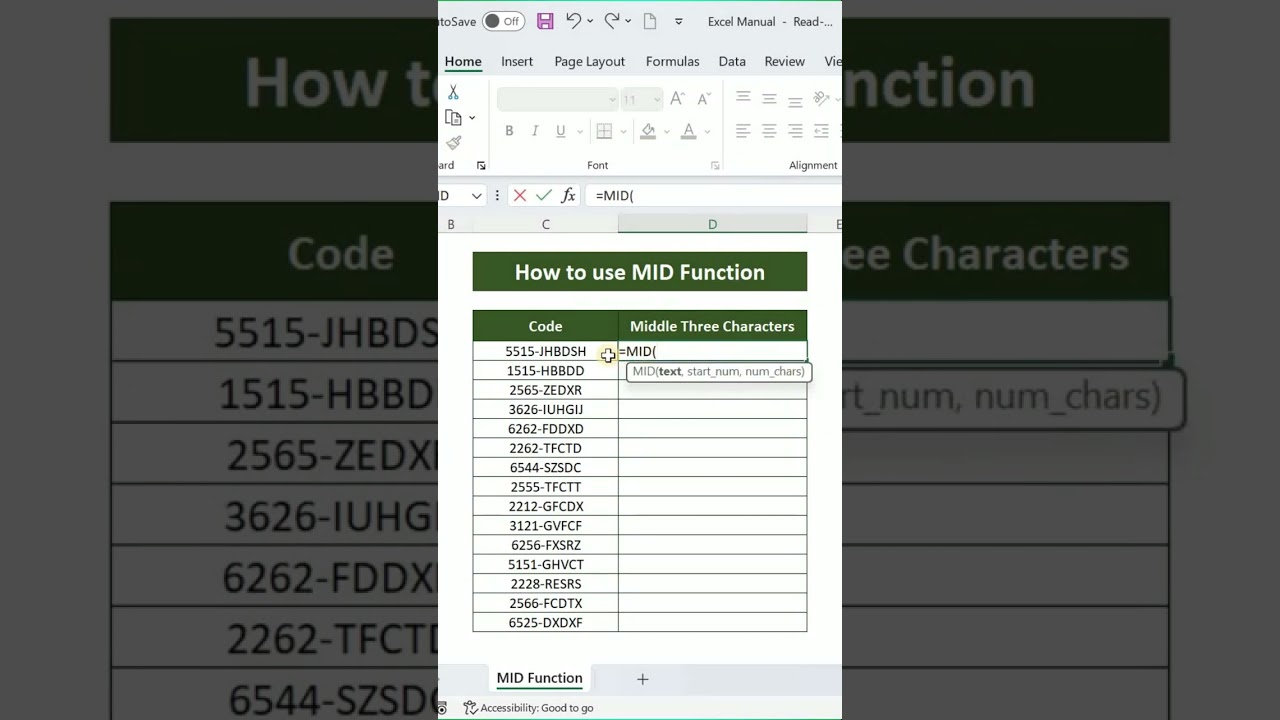
Task: Click the Redo arrow icon
Action: (612, 21)
